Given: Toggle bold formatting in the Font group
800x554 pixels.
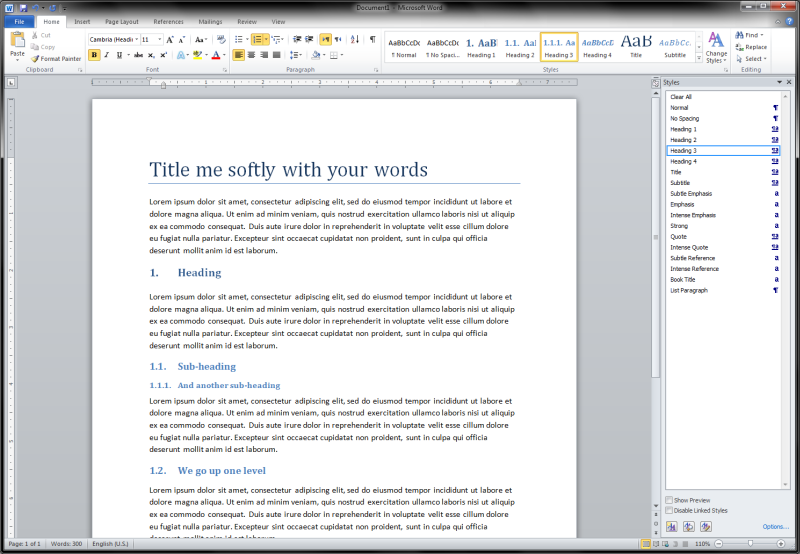Looking at the screenshot, I should click(x=94, y=55).
